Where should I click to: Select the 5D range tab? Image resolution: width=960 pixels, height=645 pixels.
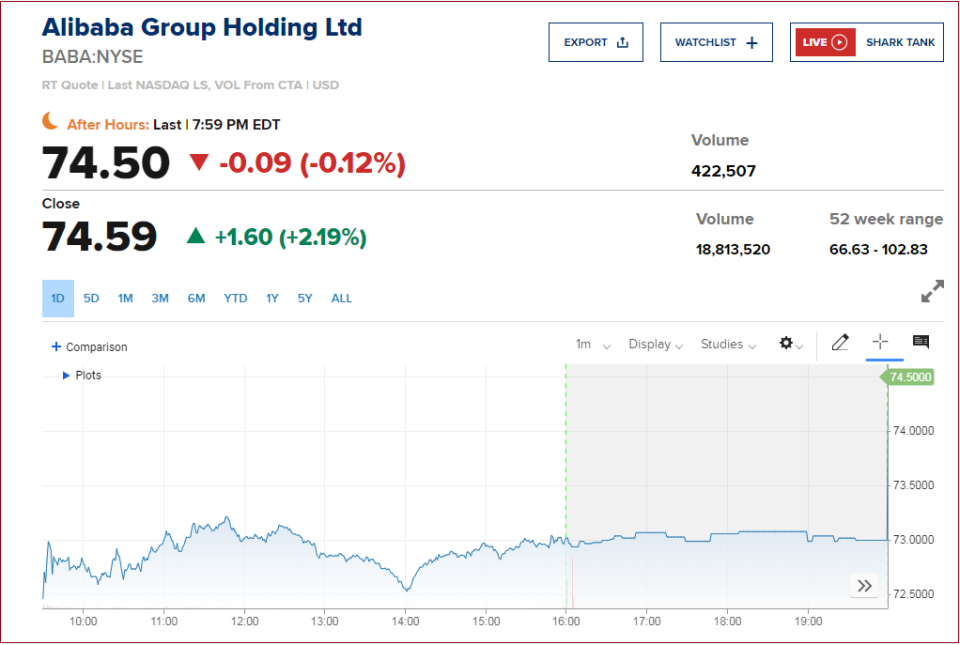coord(91,298)
